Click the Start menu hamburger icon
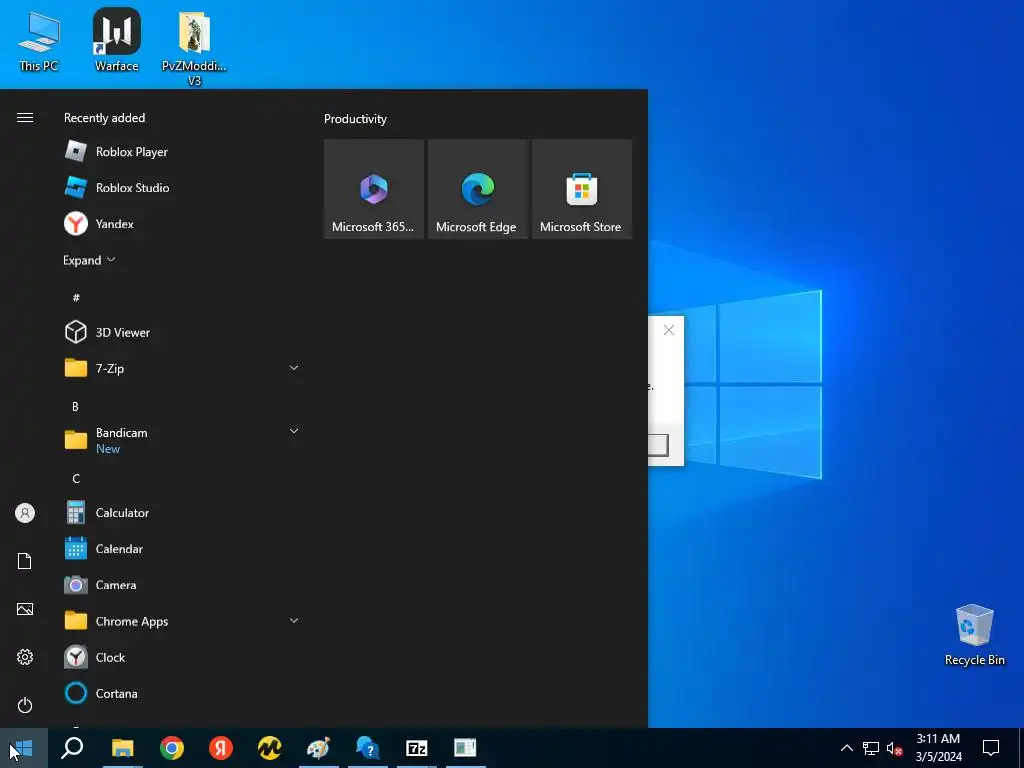 coord(25,118)
